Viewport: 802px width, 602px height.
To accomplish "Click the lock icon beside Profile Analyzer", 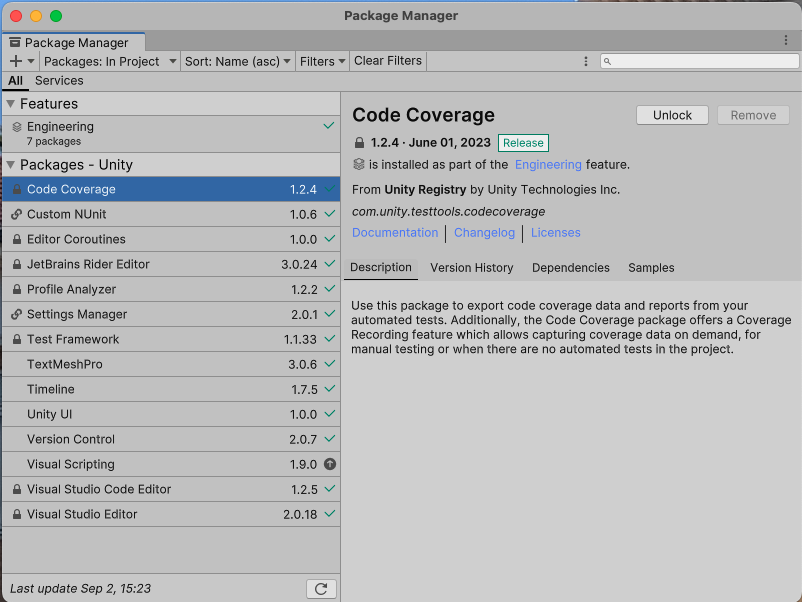I will coord(17,290).
